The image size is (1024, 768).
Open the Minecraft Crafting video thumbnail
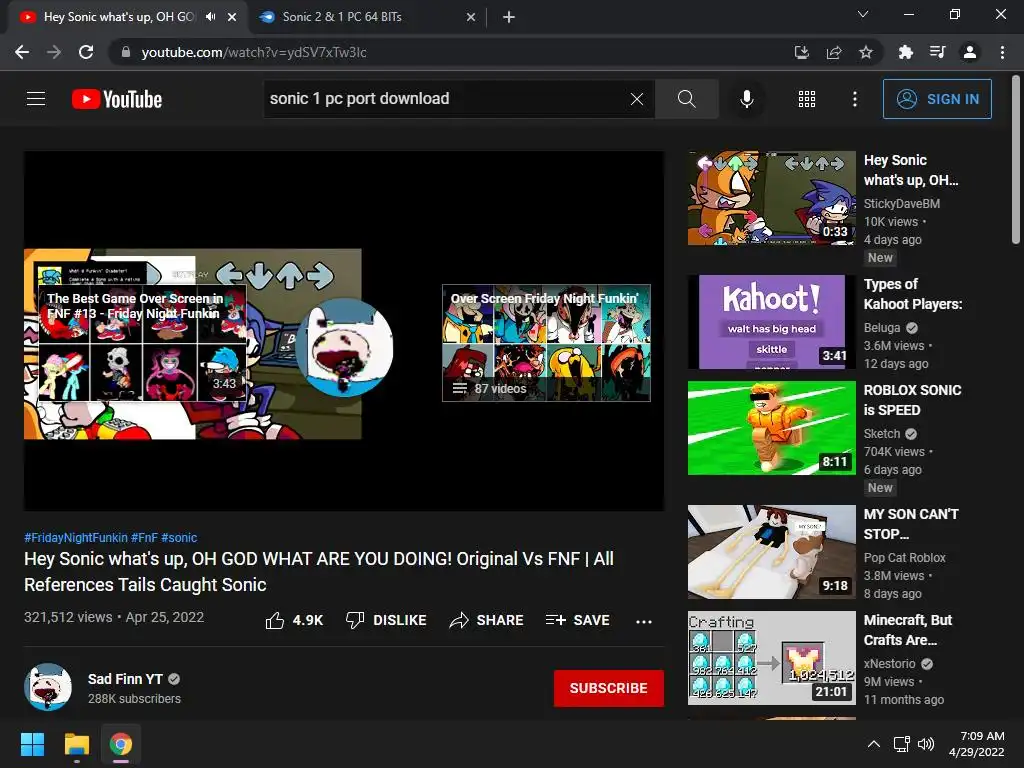click(x=771, y=658)
